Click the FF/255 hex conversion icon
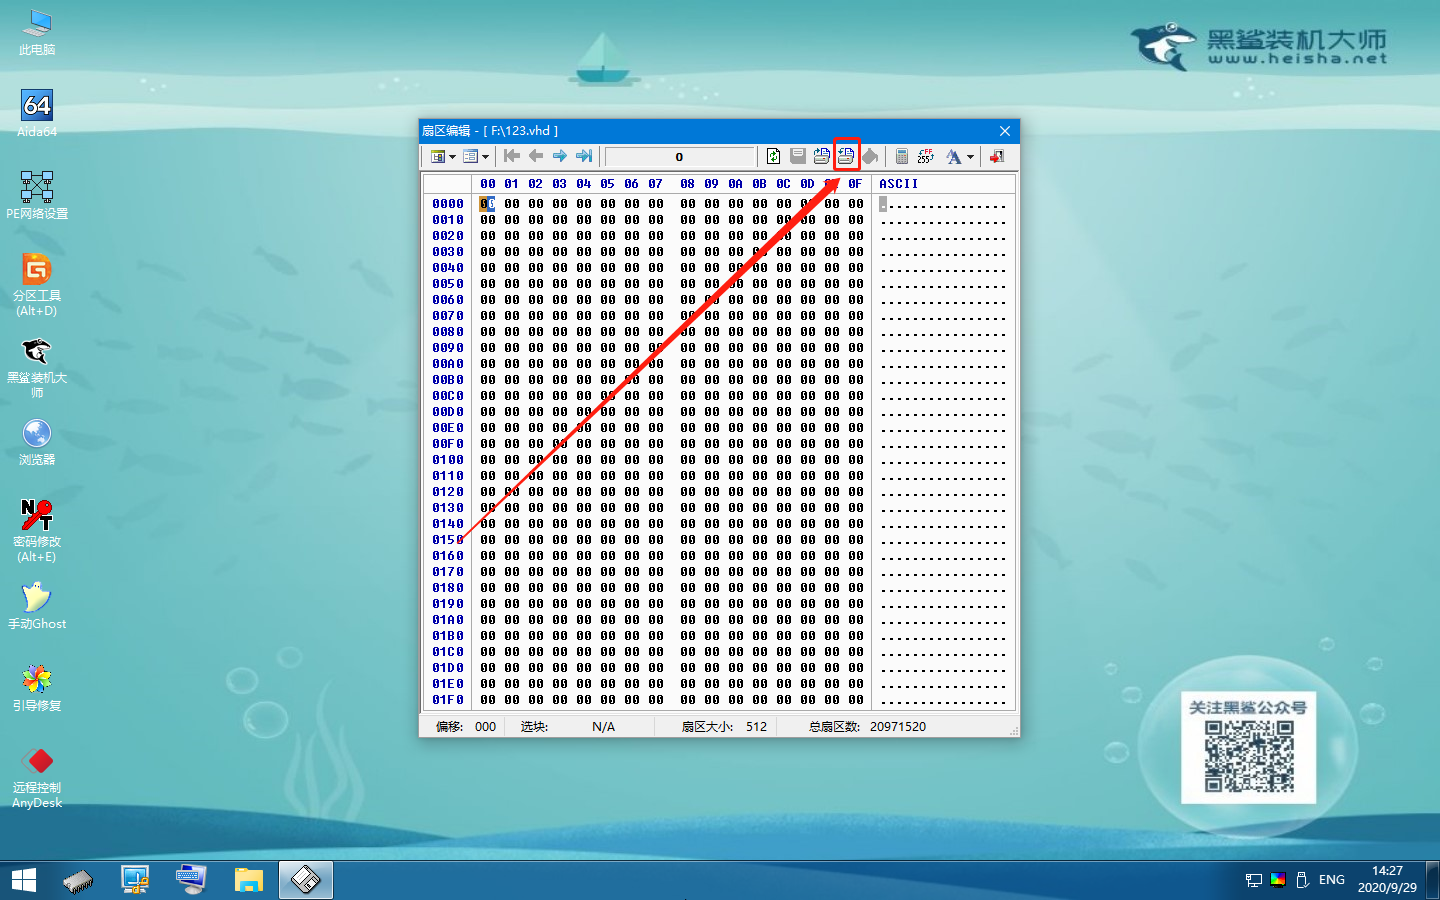The image size is (1440, 900). pyautogui.click(x=926, y=156)
